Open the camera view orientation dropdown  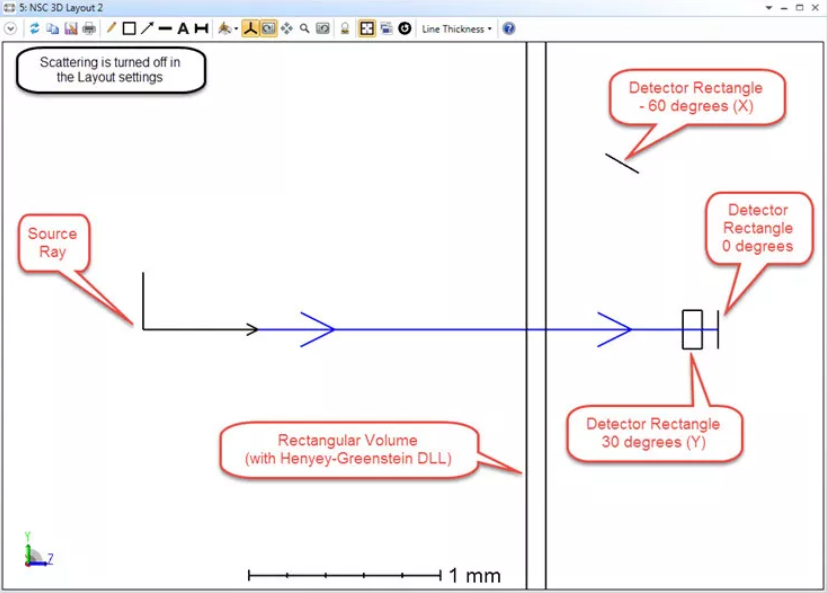[x=228, y=29]
